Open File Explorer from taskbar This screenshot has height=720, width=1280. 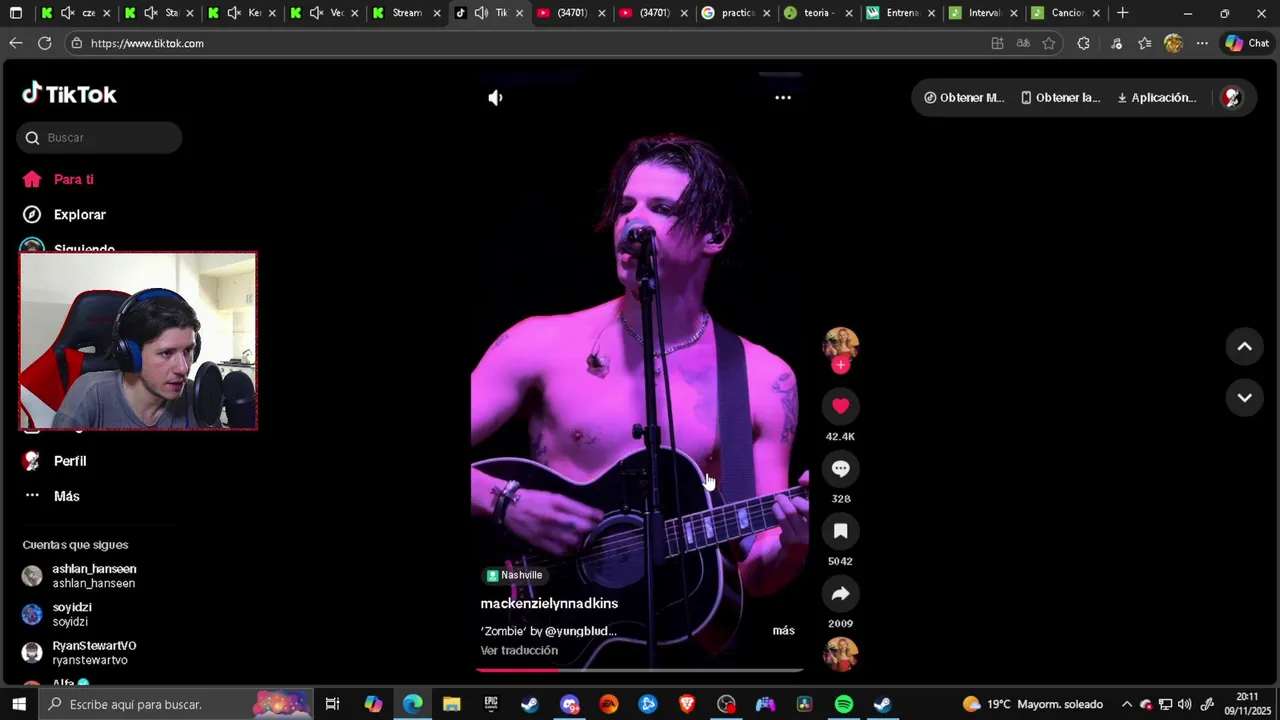451,704
